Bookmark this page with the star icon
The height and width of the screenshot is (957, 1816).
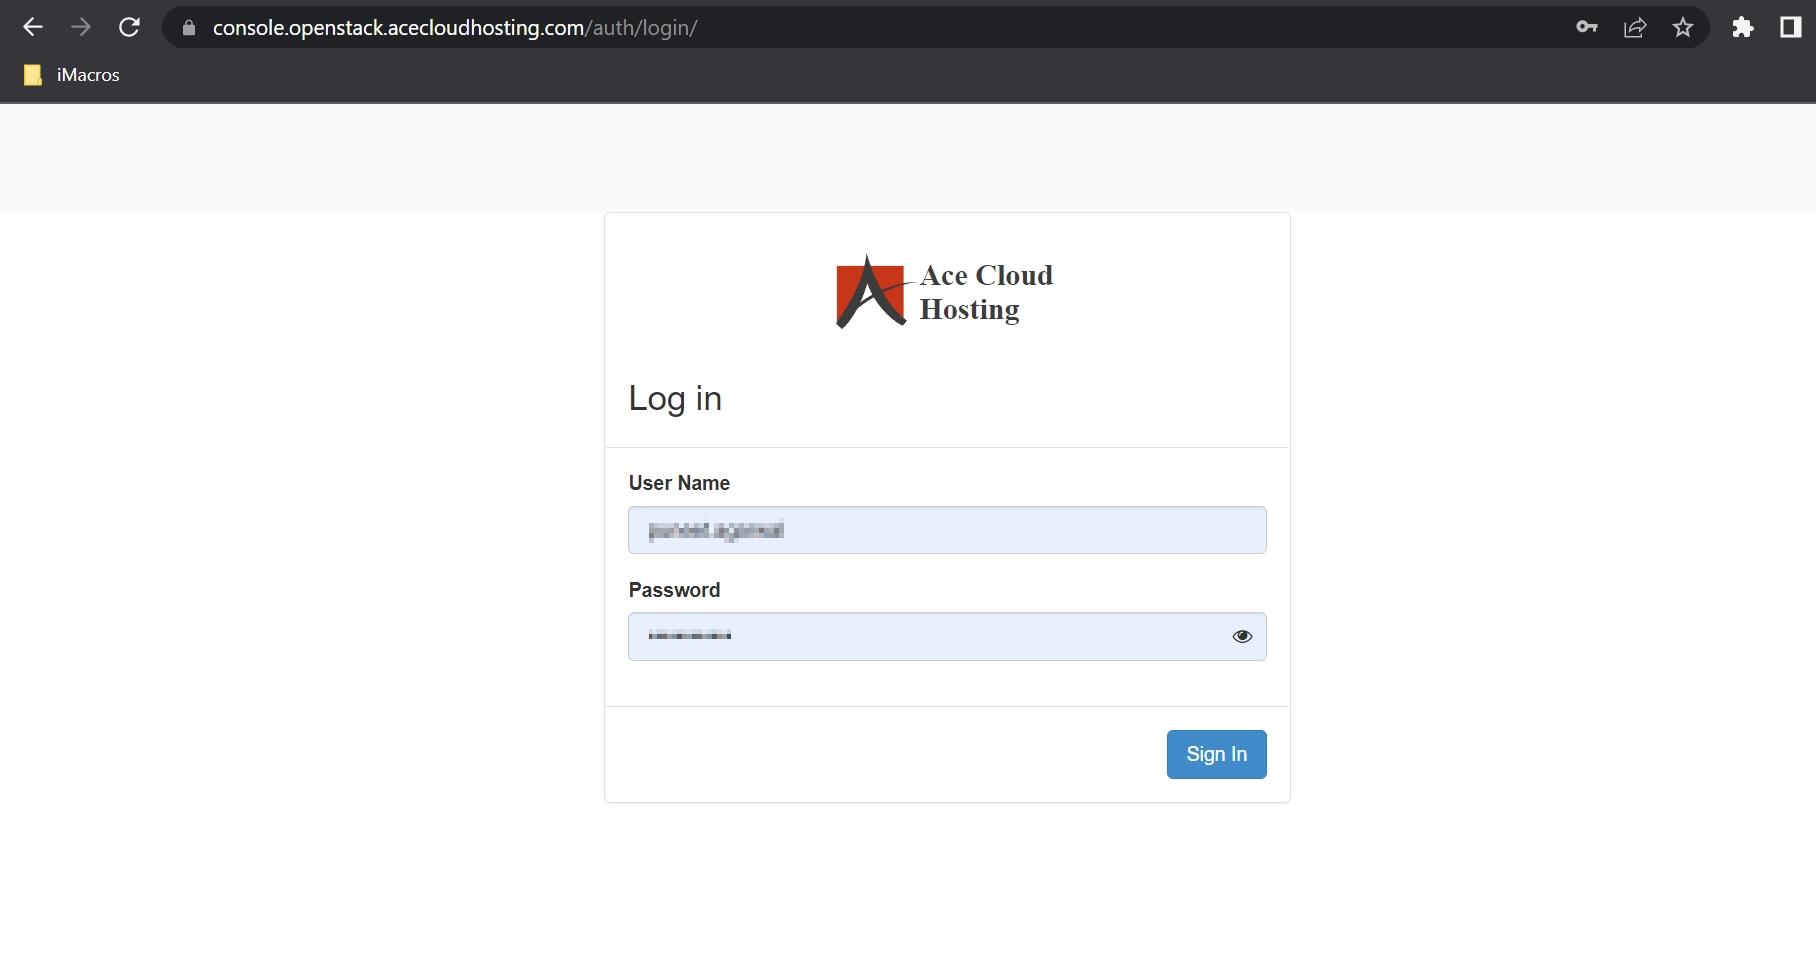1683,28
